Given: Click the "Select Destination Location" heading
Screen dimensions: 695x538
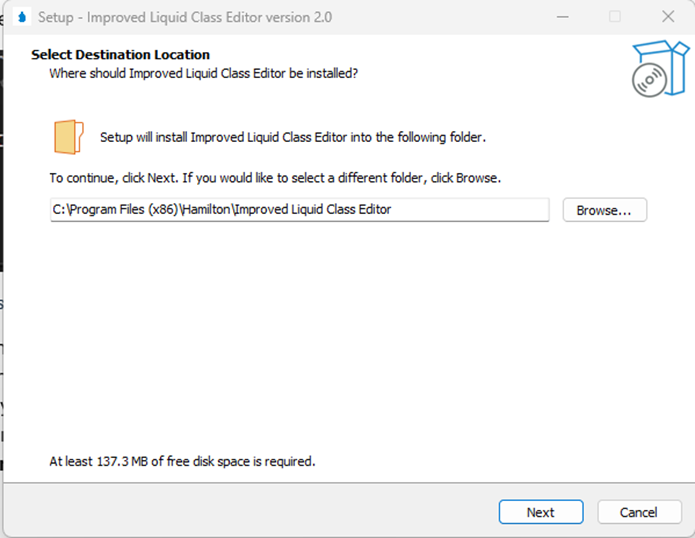Looking at the screenshot, I should click(x=121, y=55).
